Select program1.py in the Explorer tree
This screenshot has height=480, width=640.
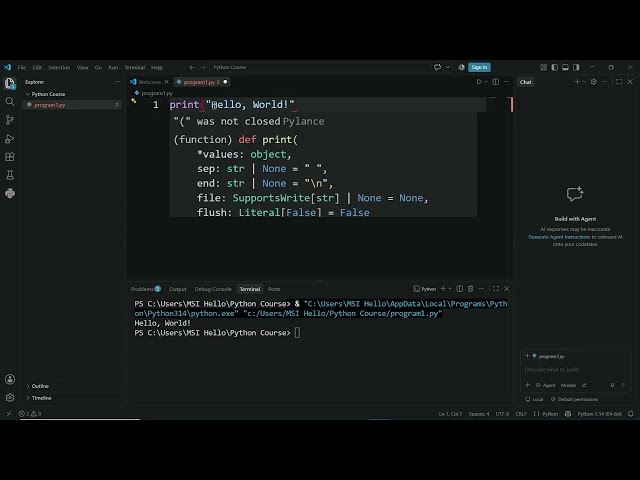point(72,105)
